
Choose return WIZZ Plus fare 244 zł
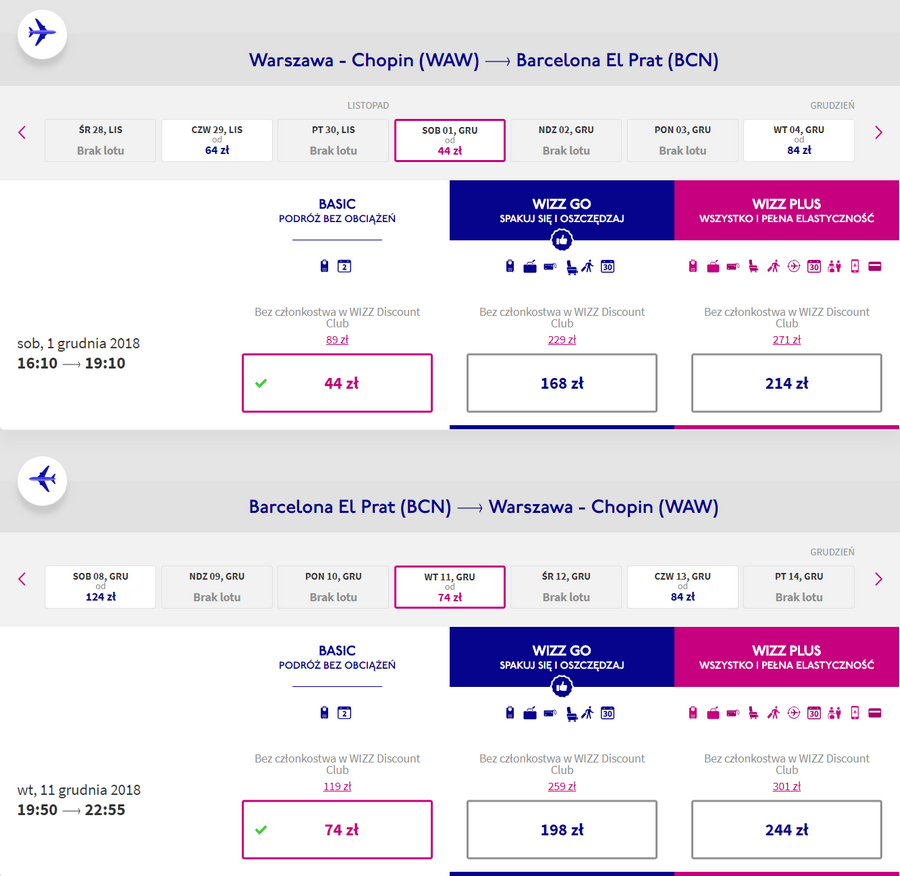(786, 830)
